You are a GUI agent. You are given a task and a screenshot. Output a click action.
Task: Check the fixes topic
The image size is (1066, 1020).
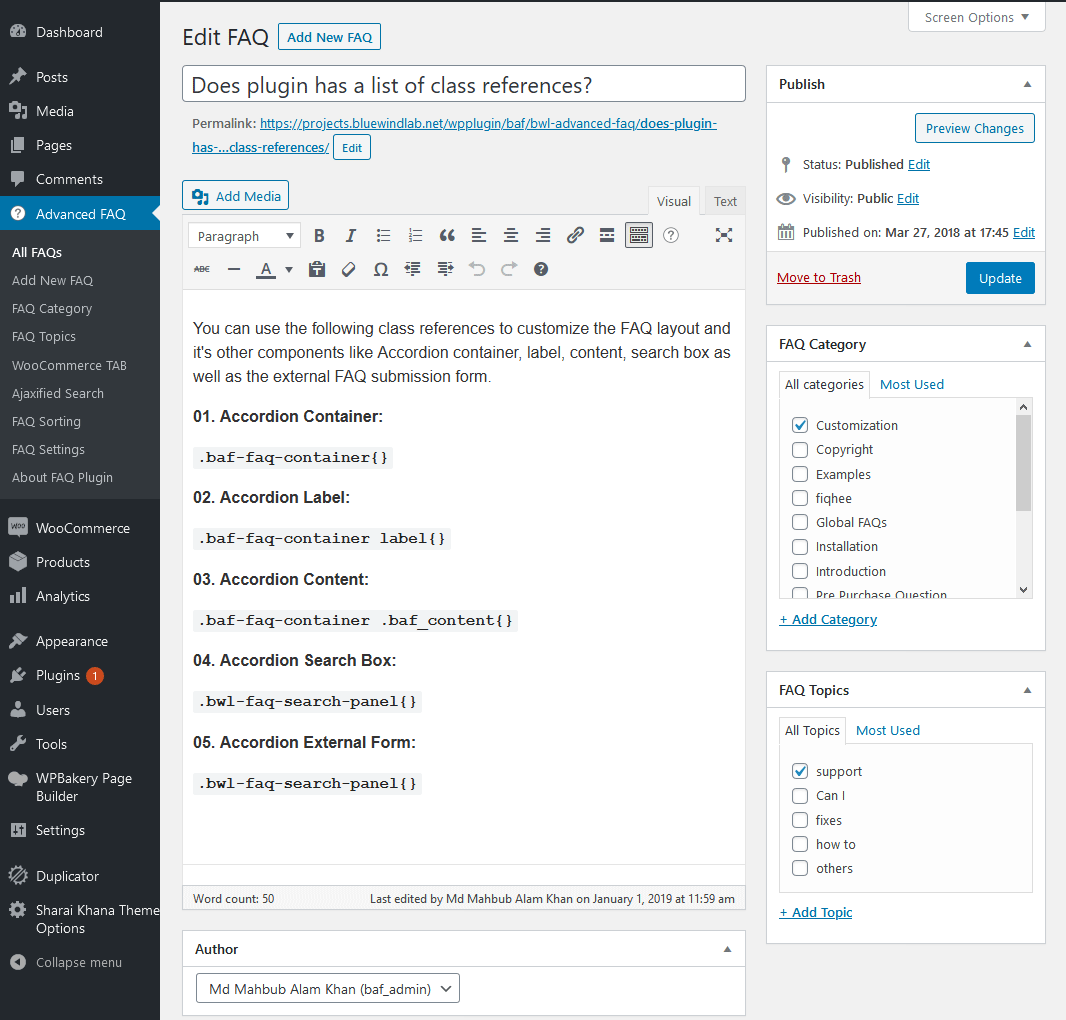click(x=800, y=820)
